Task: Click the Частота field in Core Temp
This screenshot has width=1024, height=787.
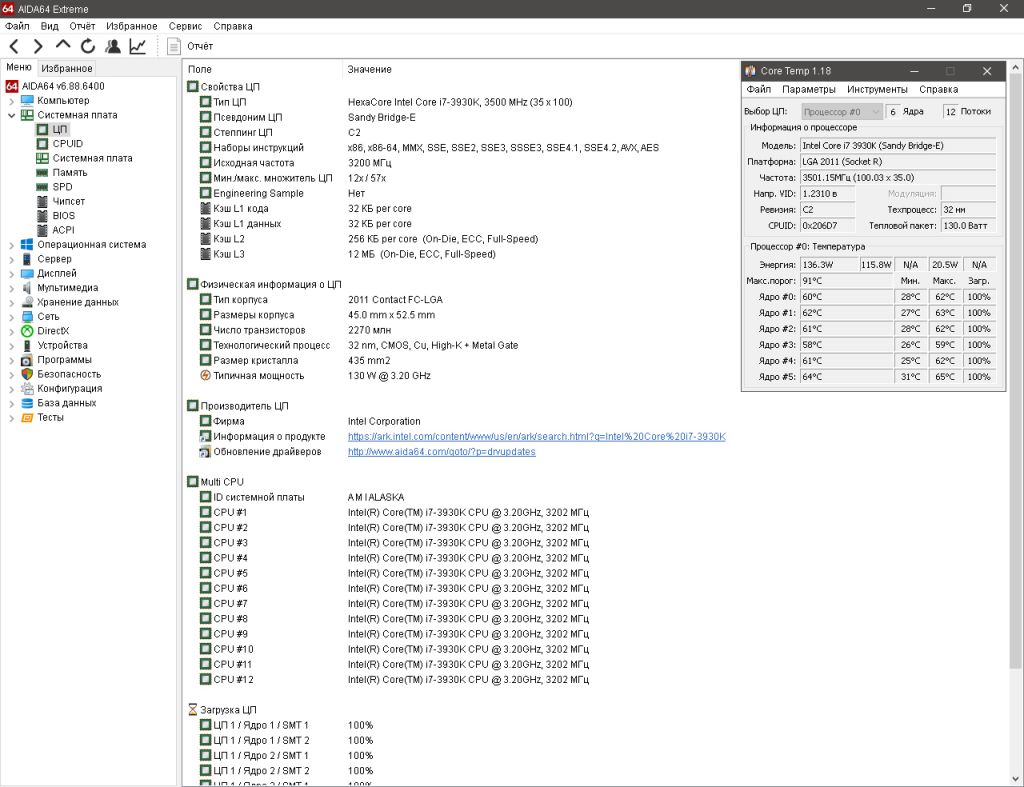Action: pos(898,178)
